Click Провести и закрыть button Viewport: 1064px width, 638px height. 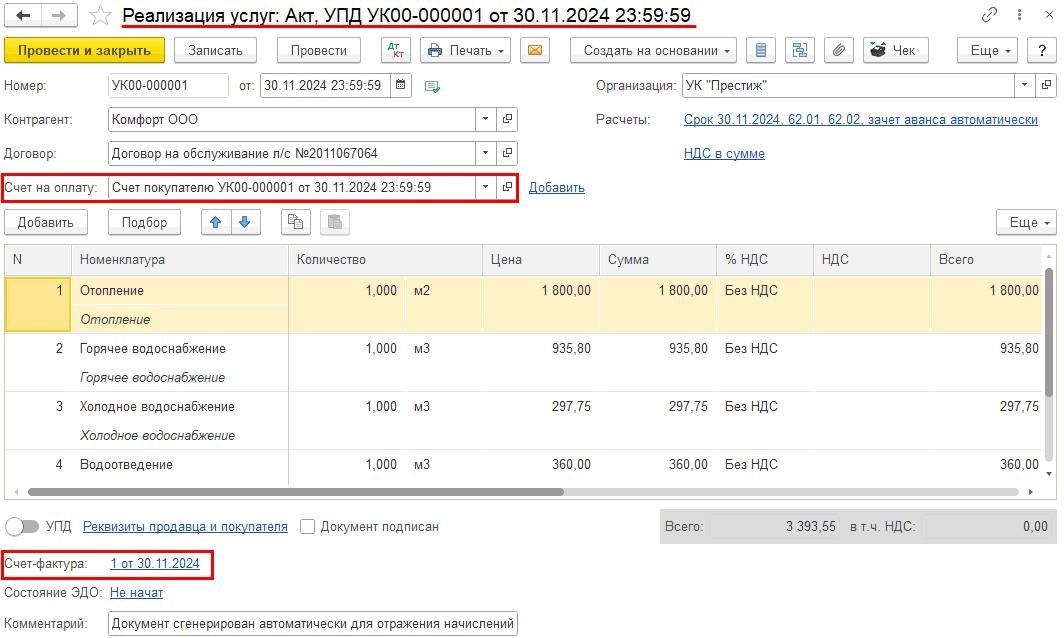tap(84, 50)
